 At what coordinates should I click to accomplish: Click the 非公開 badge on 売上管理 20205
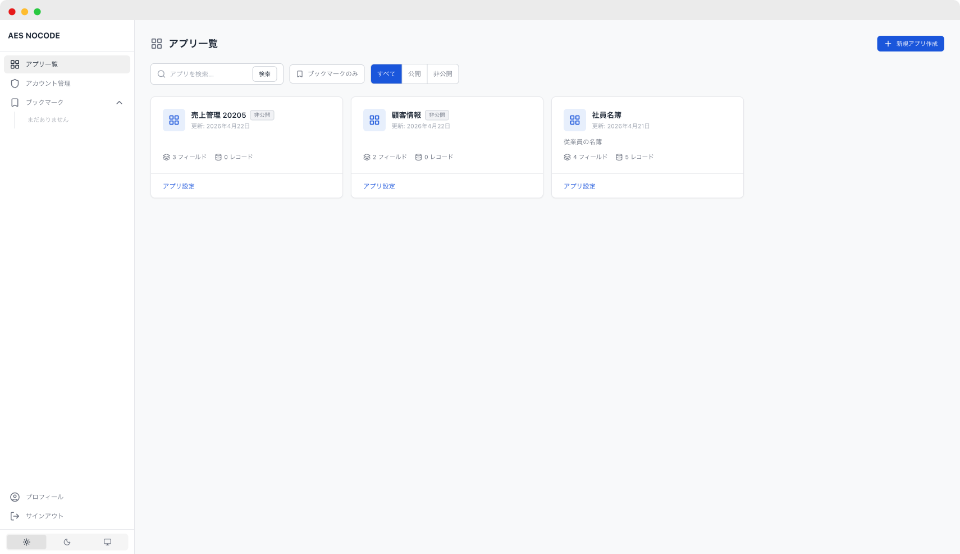(x=262, y=115)
